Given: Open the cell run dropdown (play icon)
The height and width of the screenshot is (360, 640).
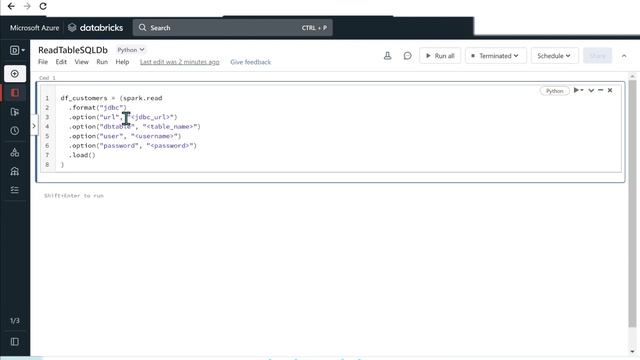Looking at the screenshot, I should (578, 90).
